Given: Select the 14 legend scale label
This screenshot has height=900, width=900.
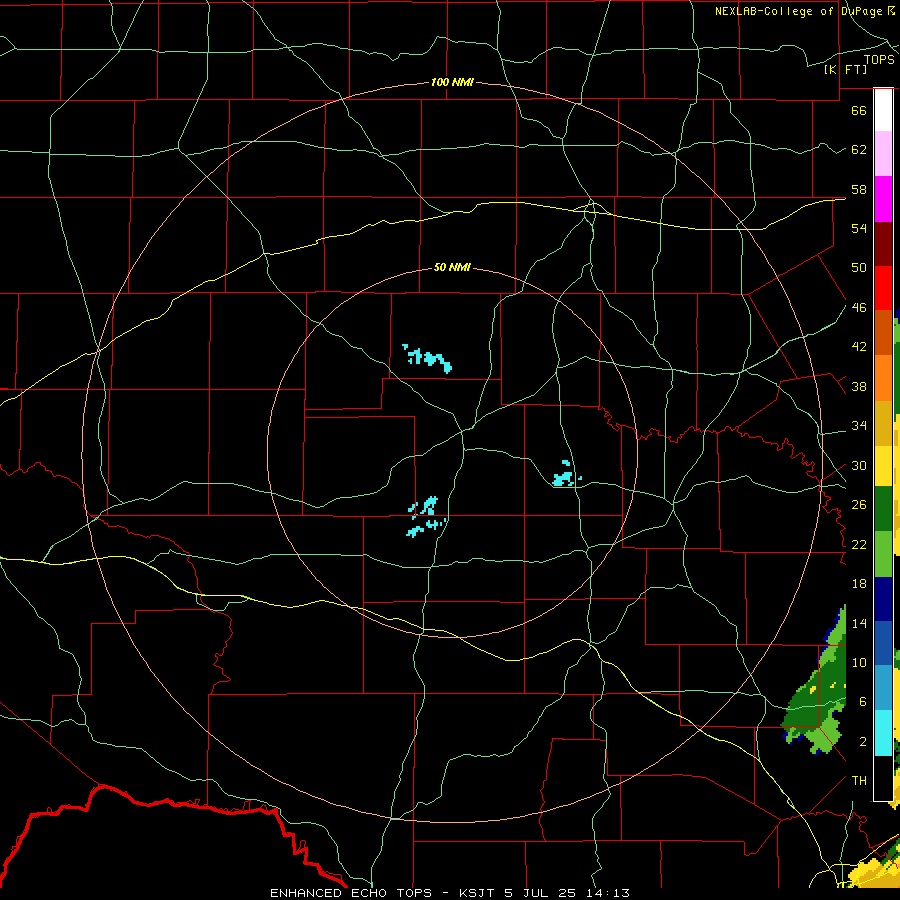Looking at the screenshot, I should pos(859,623).
